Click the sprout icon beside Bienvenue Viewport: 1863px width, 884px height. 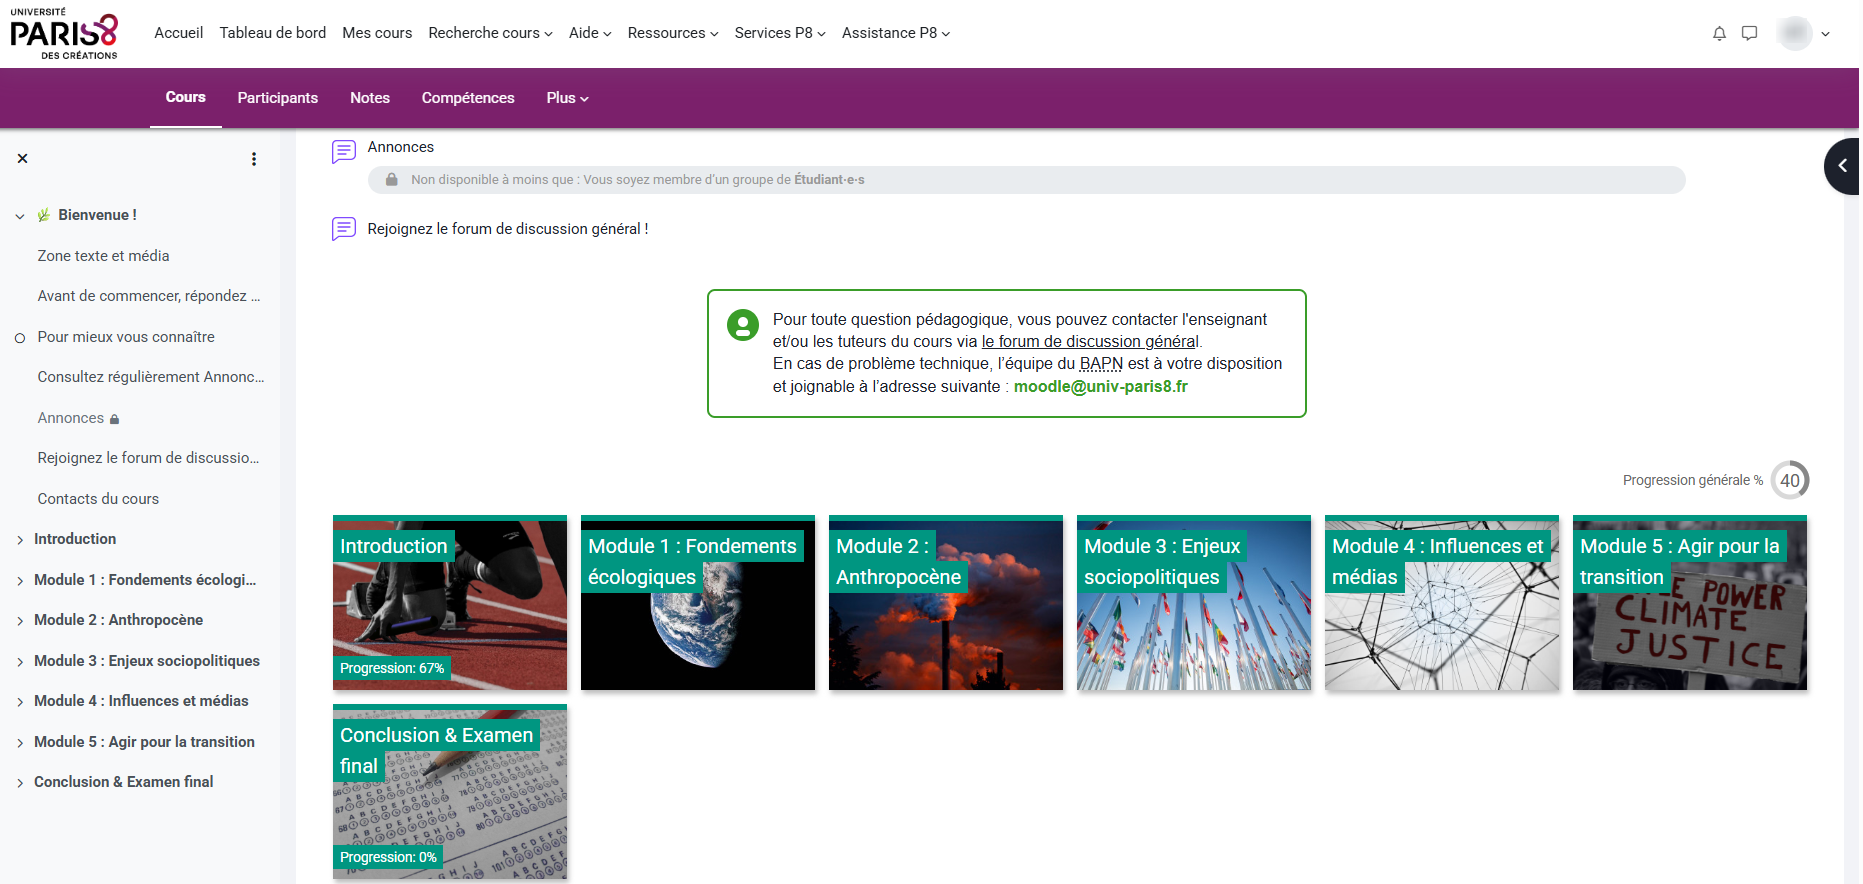(44, 215)
